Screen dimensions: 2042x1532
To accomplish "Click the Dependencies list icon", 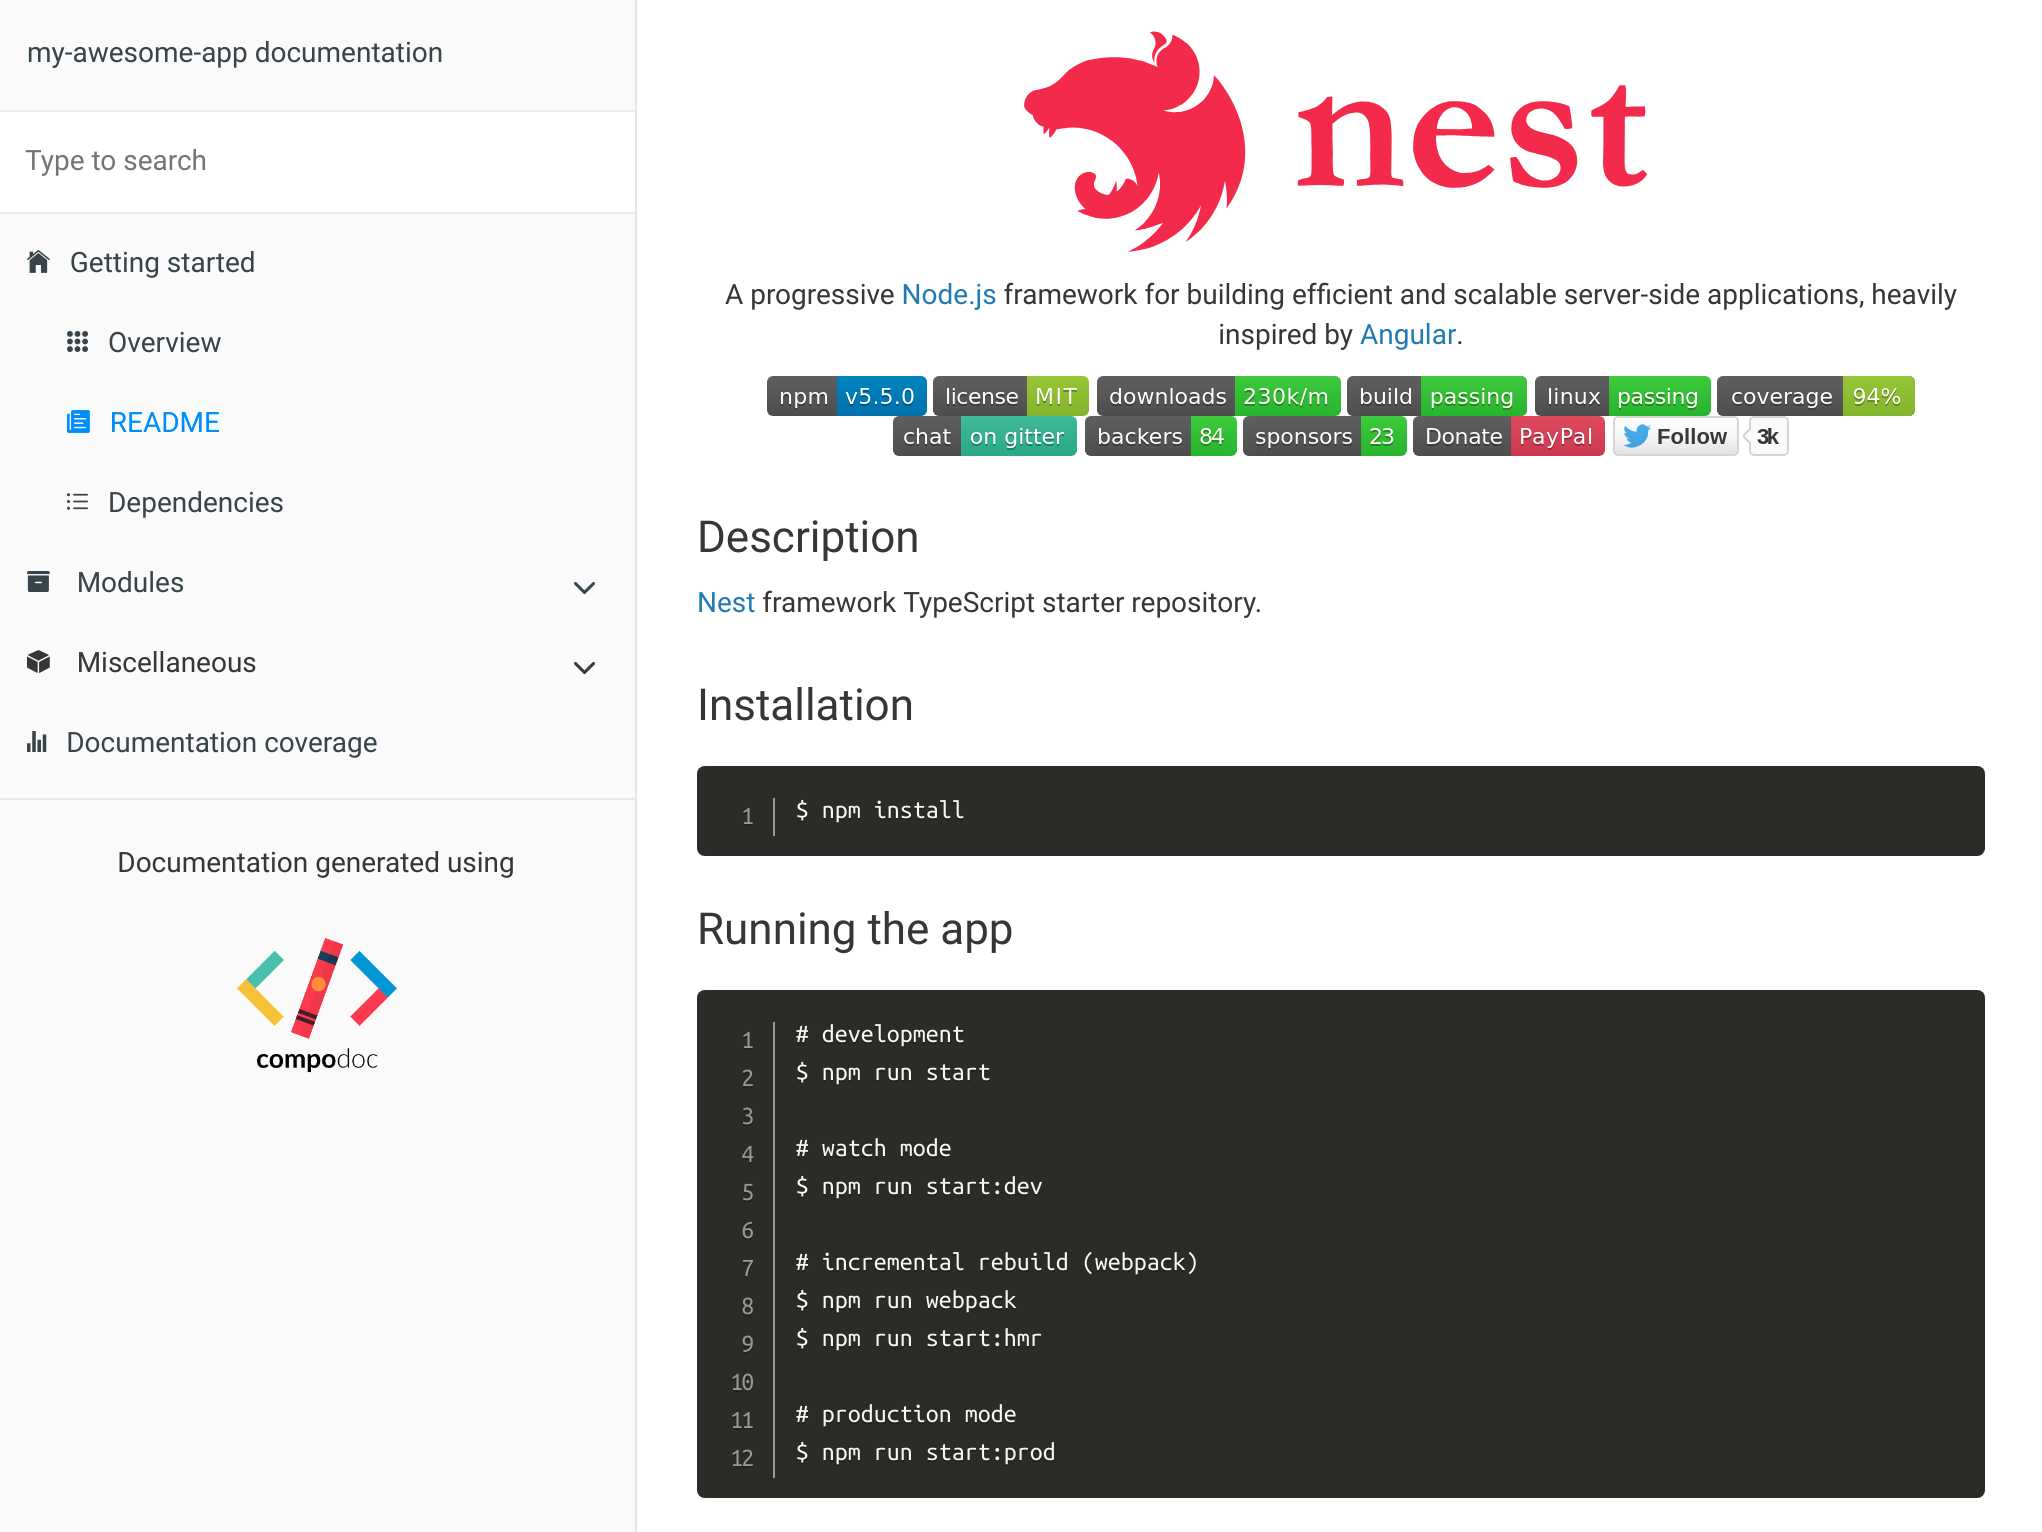I will click(x=76, y=502).
